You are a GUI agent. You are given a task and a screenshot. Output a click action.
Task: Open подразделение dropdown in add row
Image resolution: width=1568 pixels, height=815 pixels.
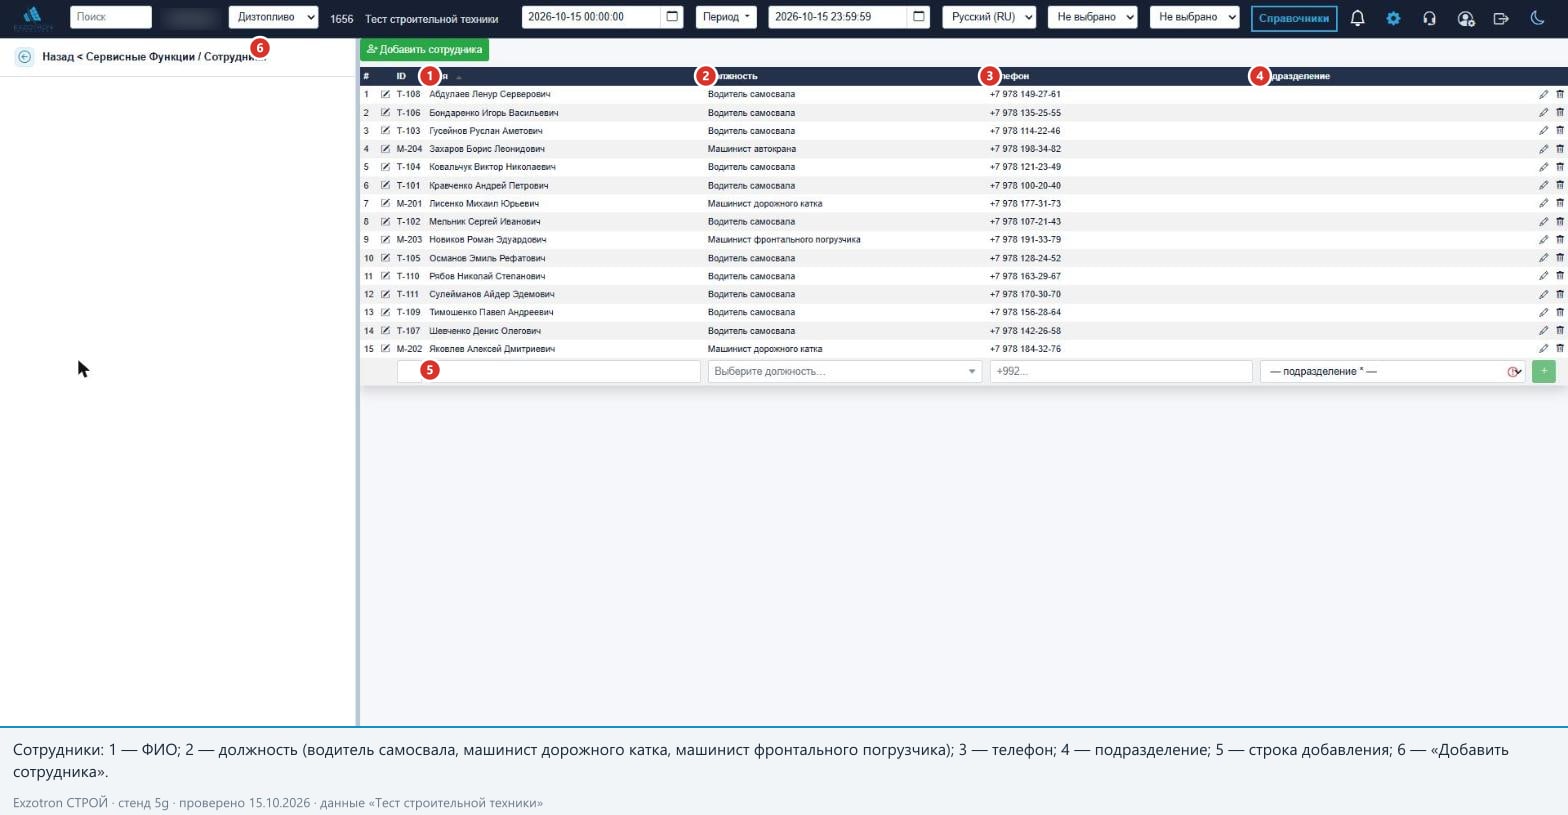(1393, 371)
